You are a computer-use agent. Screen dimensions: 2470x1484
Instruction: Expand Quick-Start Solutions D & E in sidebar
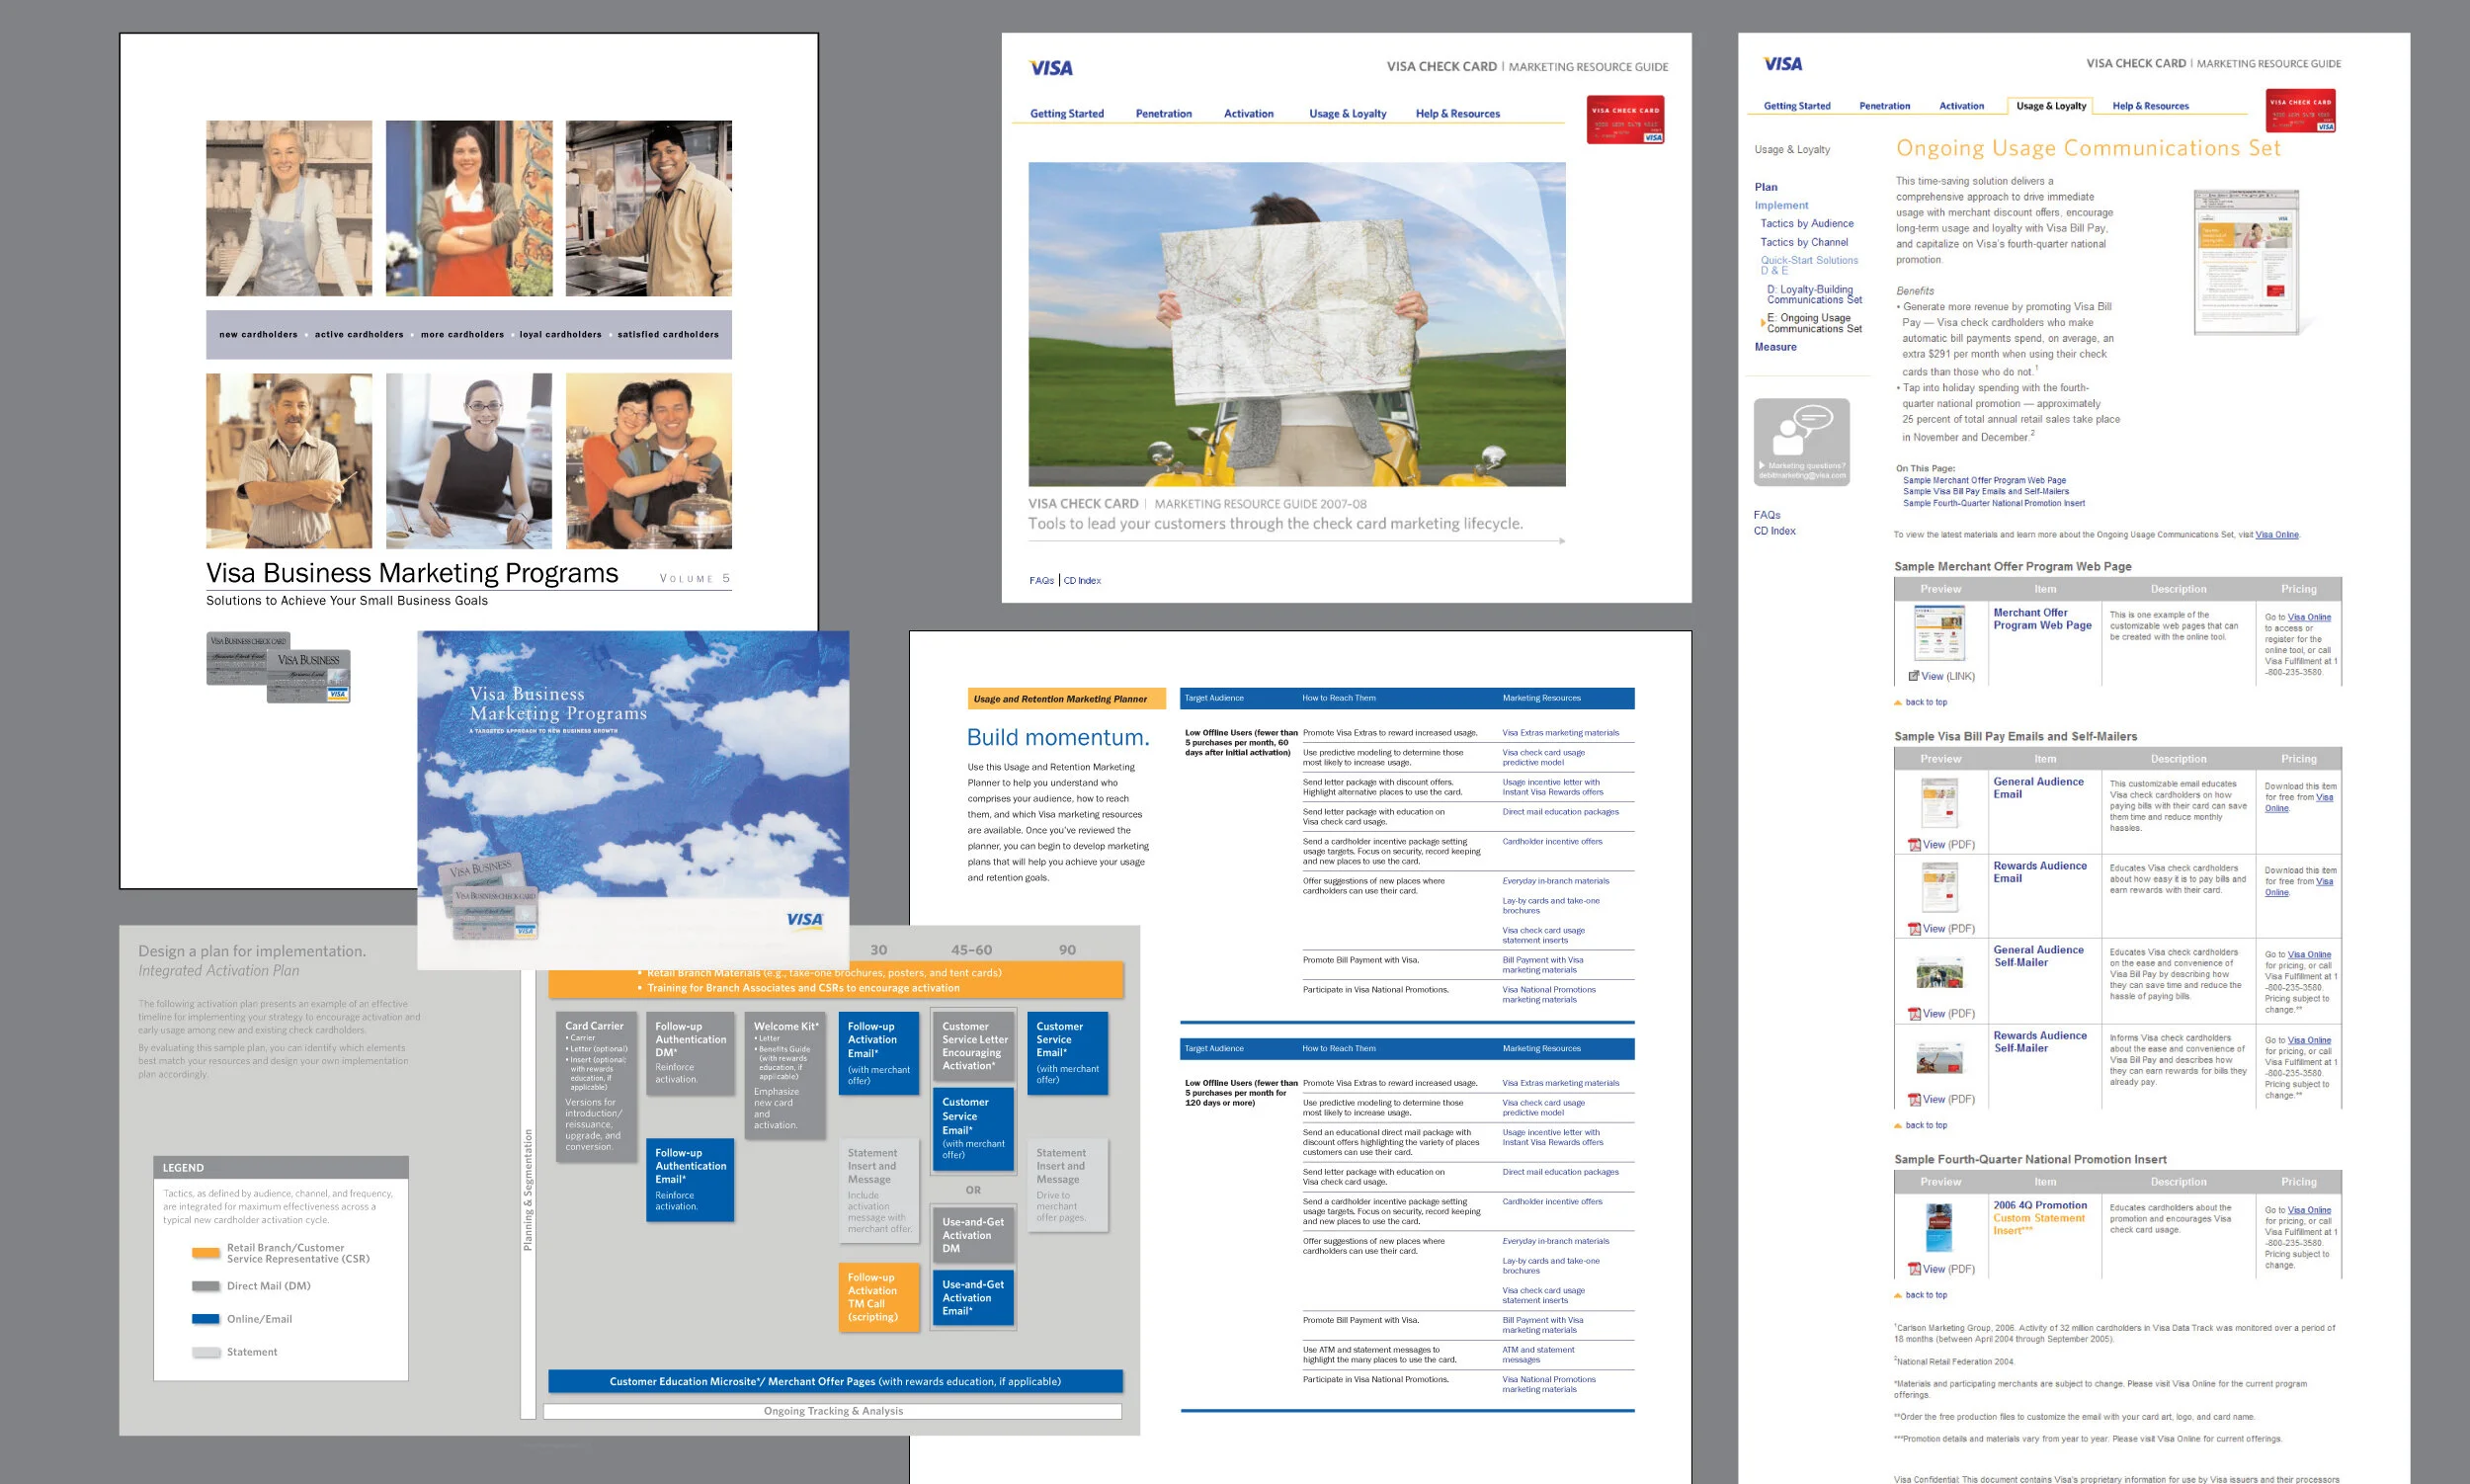1808,265
